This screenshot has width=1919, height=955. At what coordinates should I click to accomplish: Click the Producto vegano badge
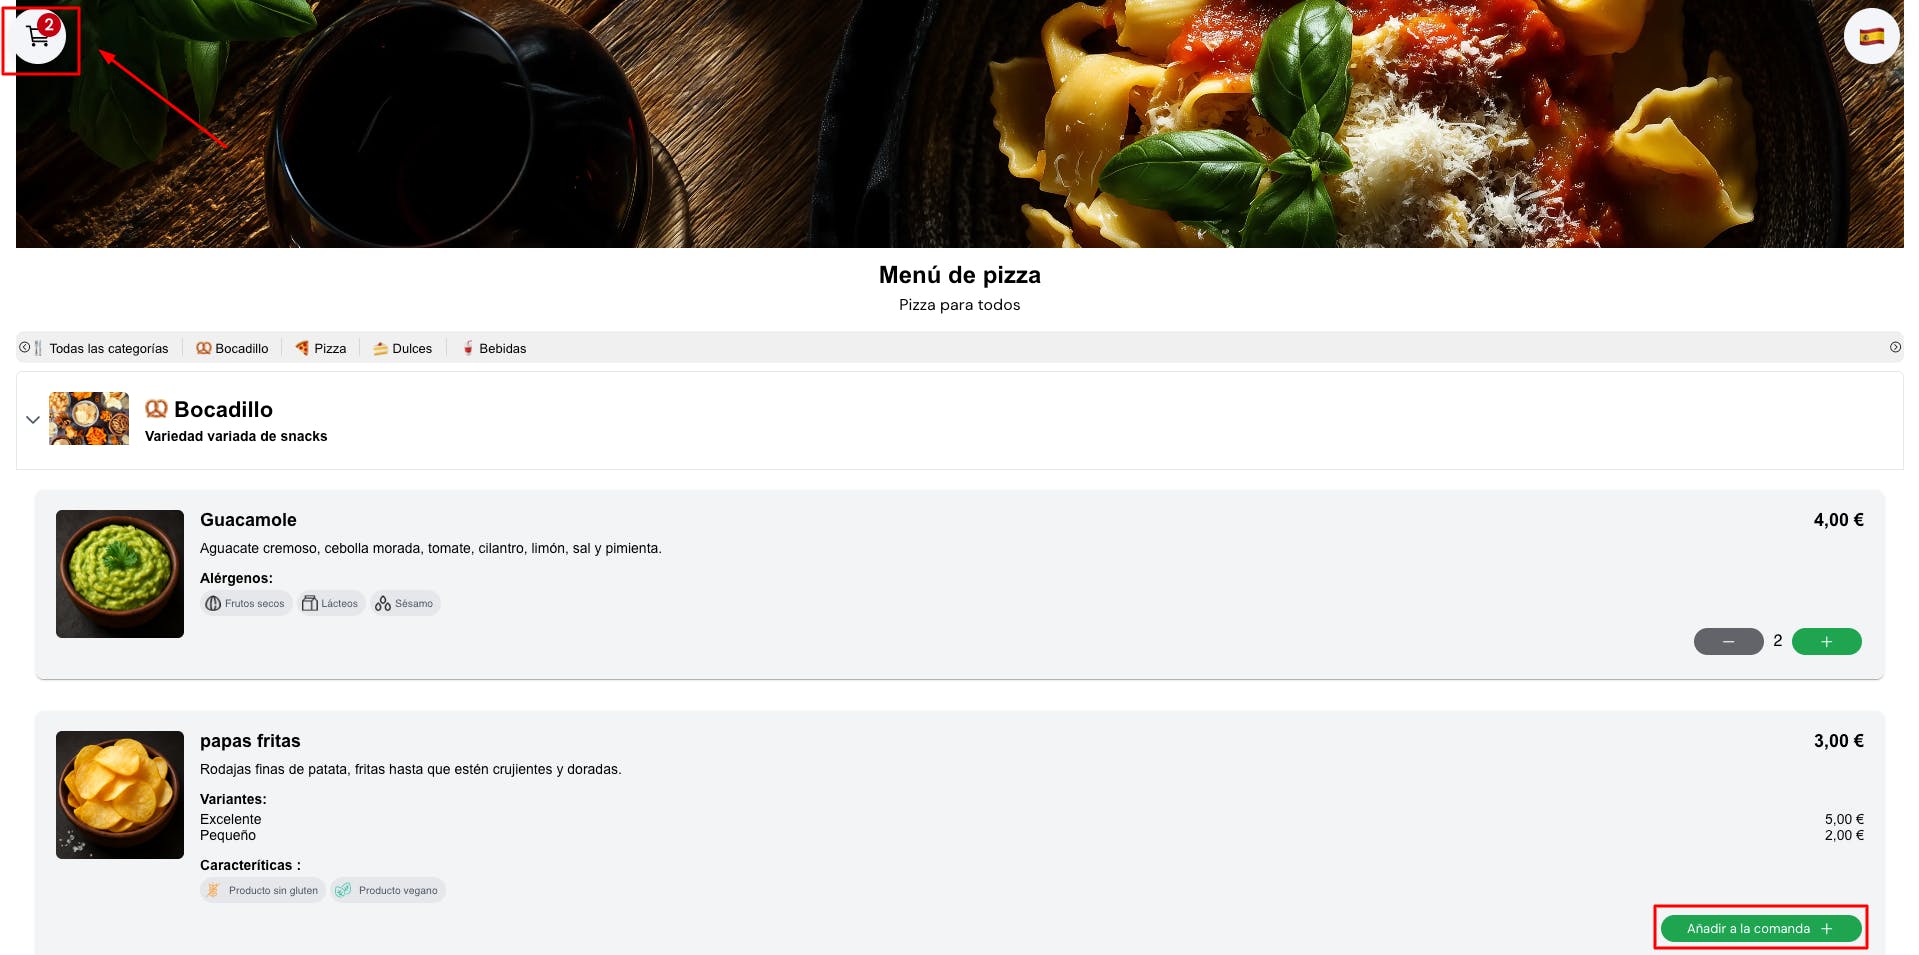click(x=388, y=890)
